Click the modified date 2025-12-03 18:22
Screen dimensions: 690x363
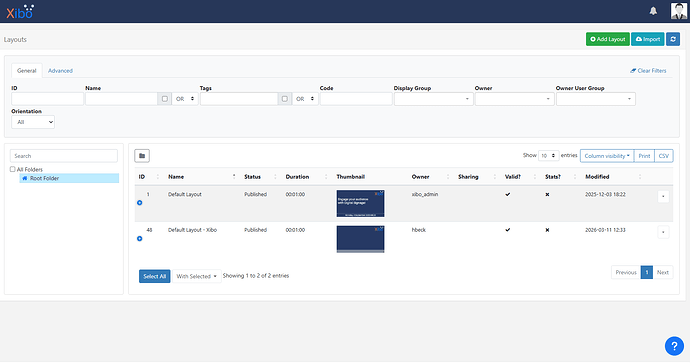pyautogui.click(x=605, y=194)
